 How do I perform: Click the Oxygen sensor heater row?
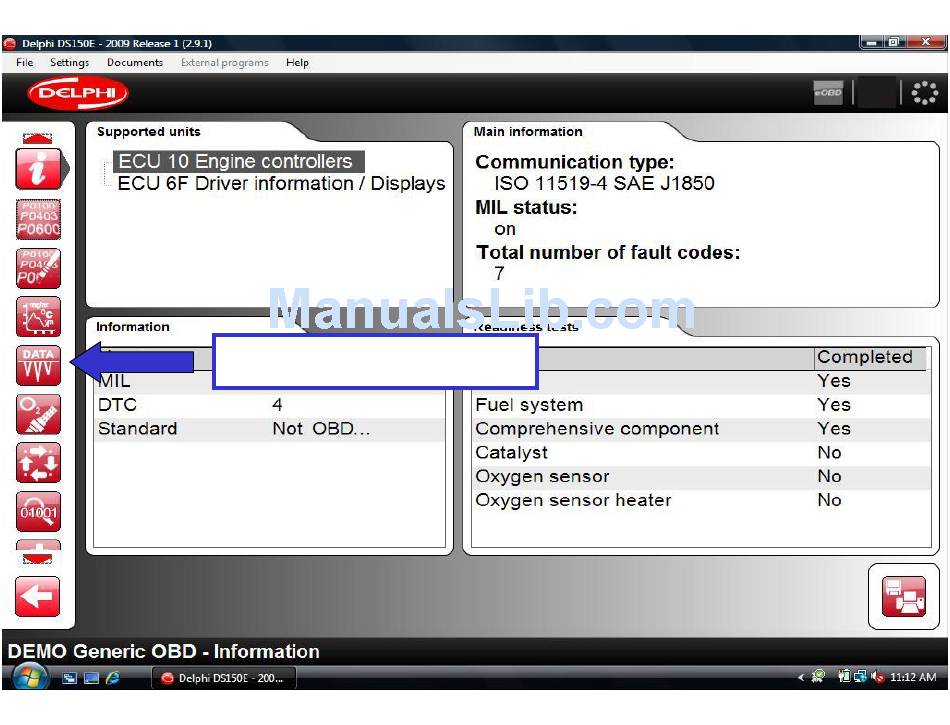[x=701, y=500]
